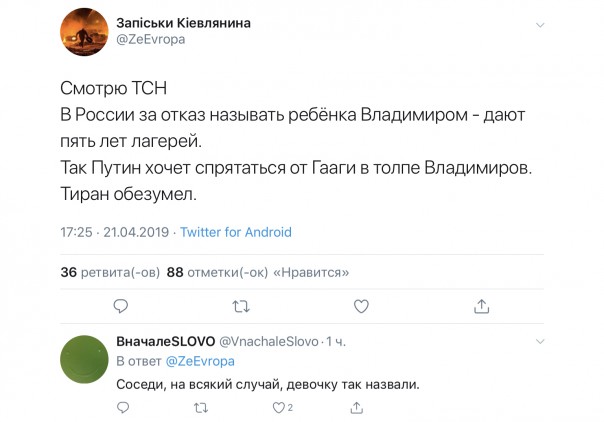Screen dimensions: 604x422
Task: Click the @ZeEvropa handle under the author name
Action: click(x=151, y=39)
